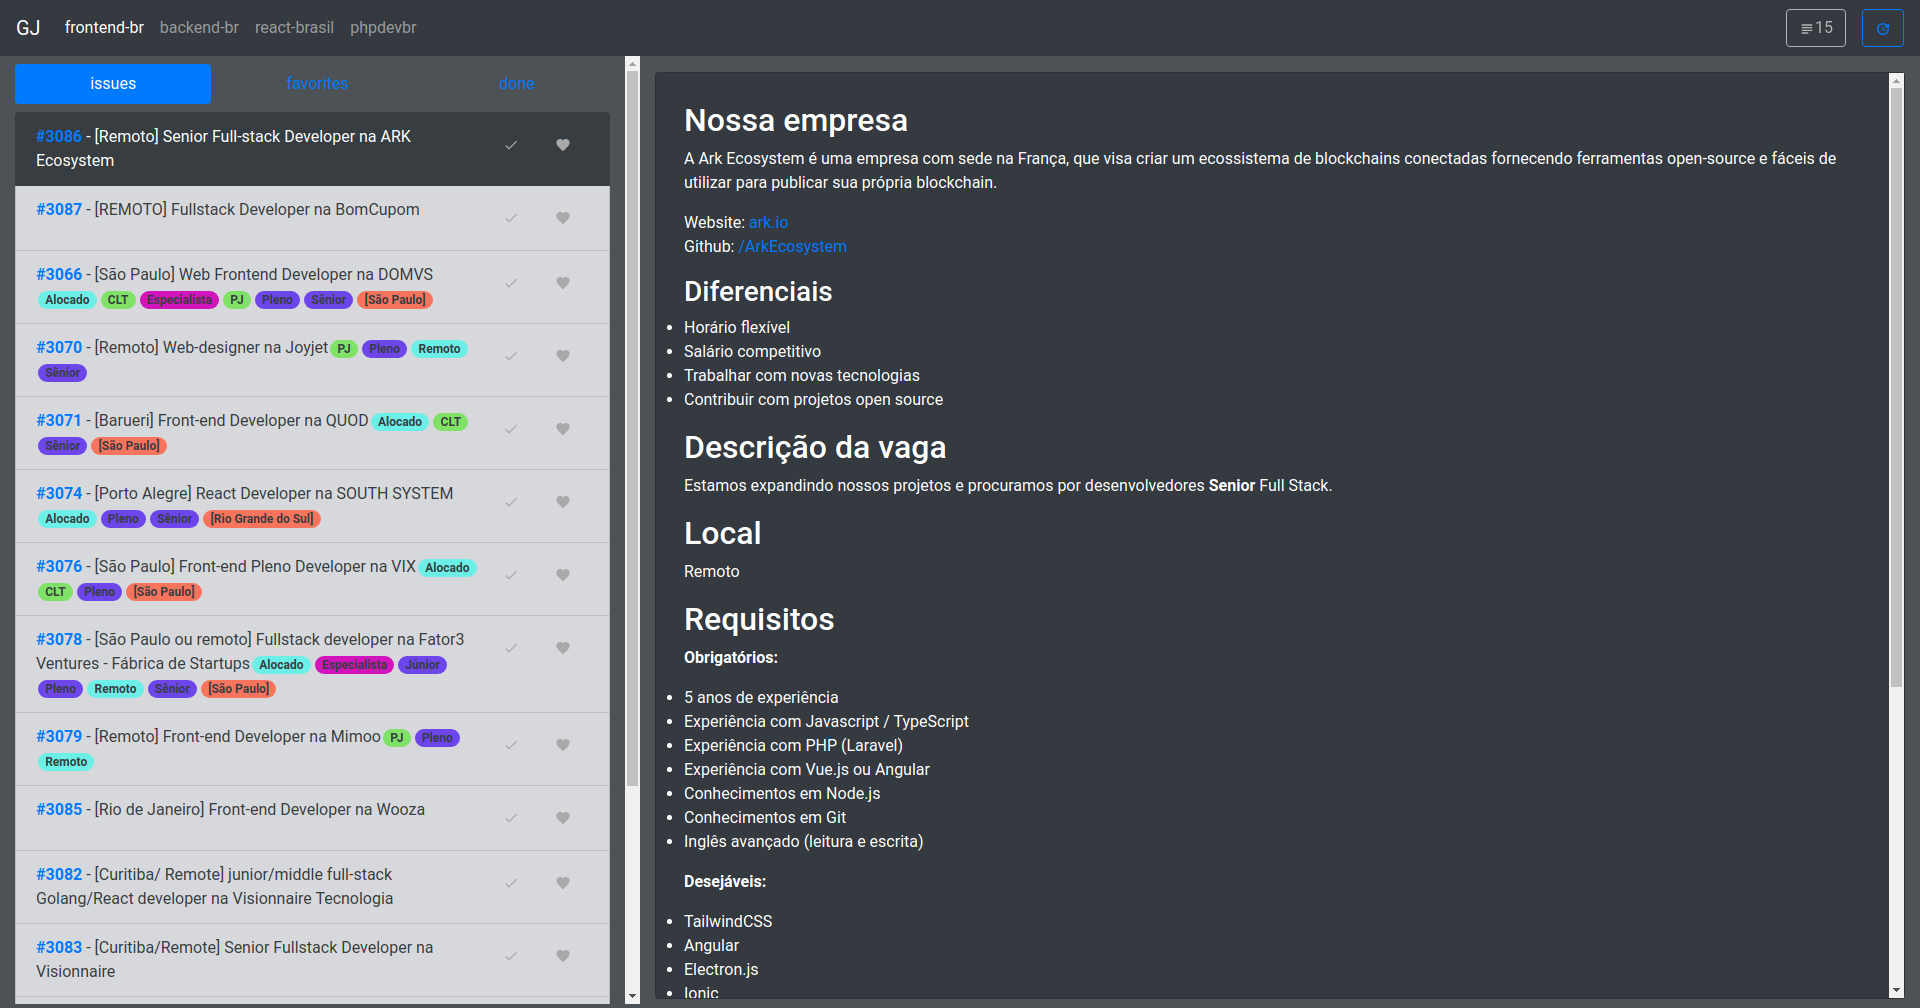Mark issue #3076 VIX as done
The height and width of the screenshot is (1008, 1920).
coord(511,575)
